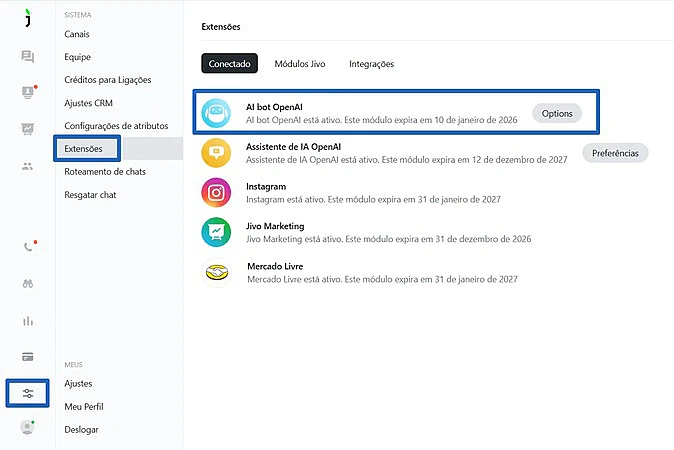Image resolution: width=674 pixels, height=450 pixels.
Task: Click the user avatar status icon
Action: [28, 427]
